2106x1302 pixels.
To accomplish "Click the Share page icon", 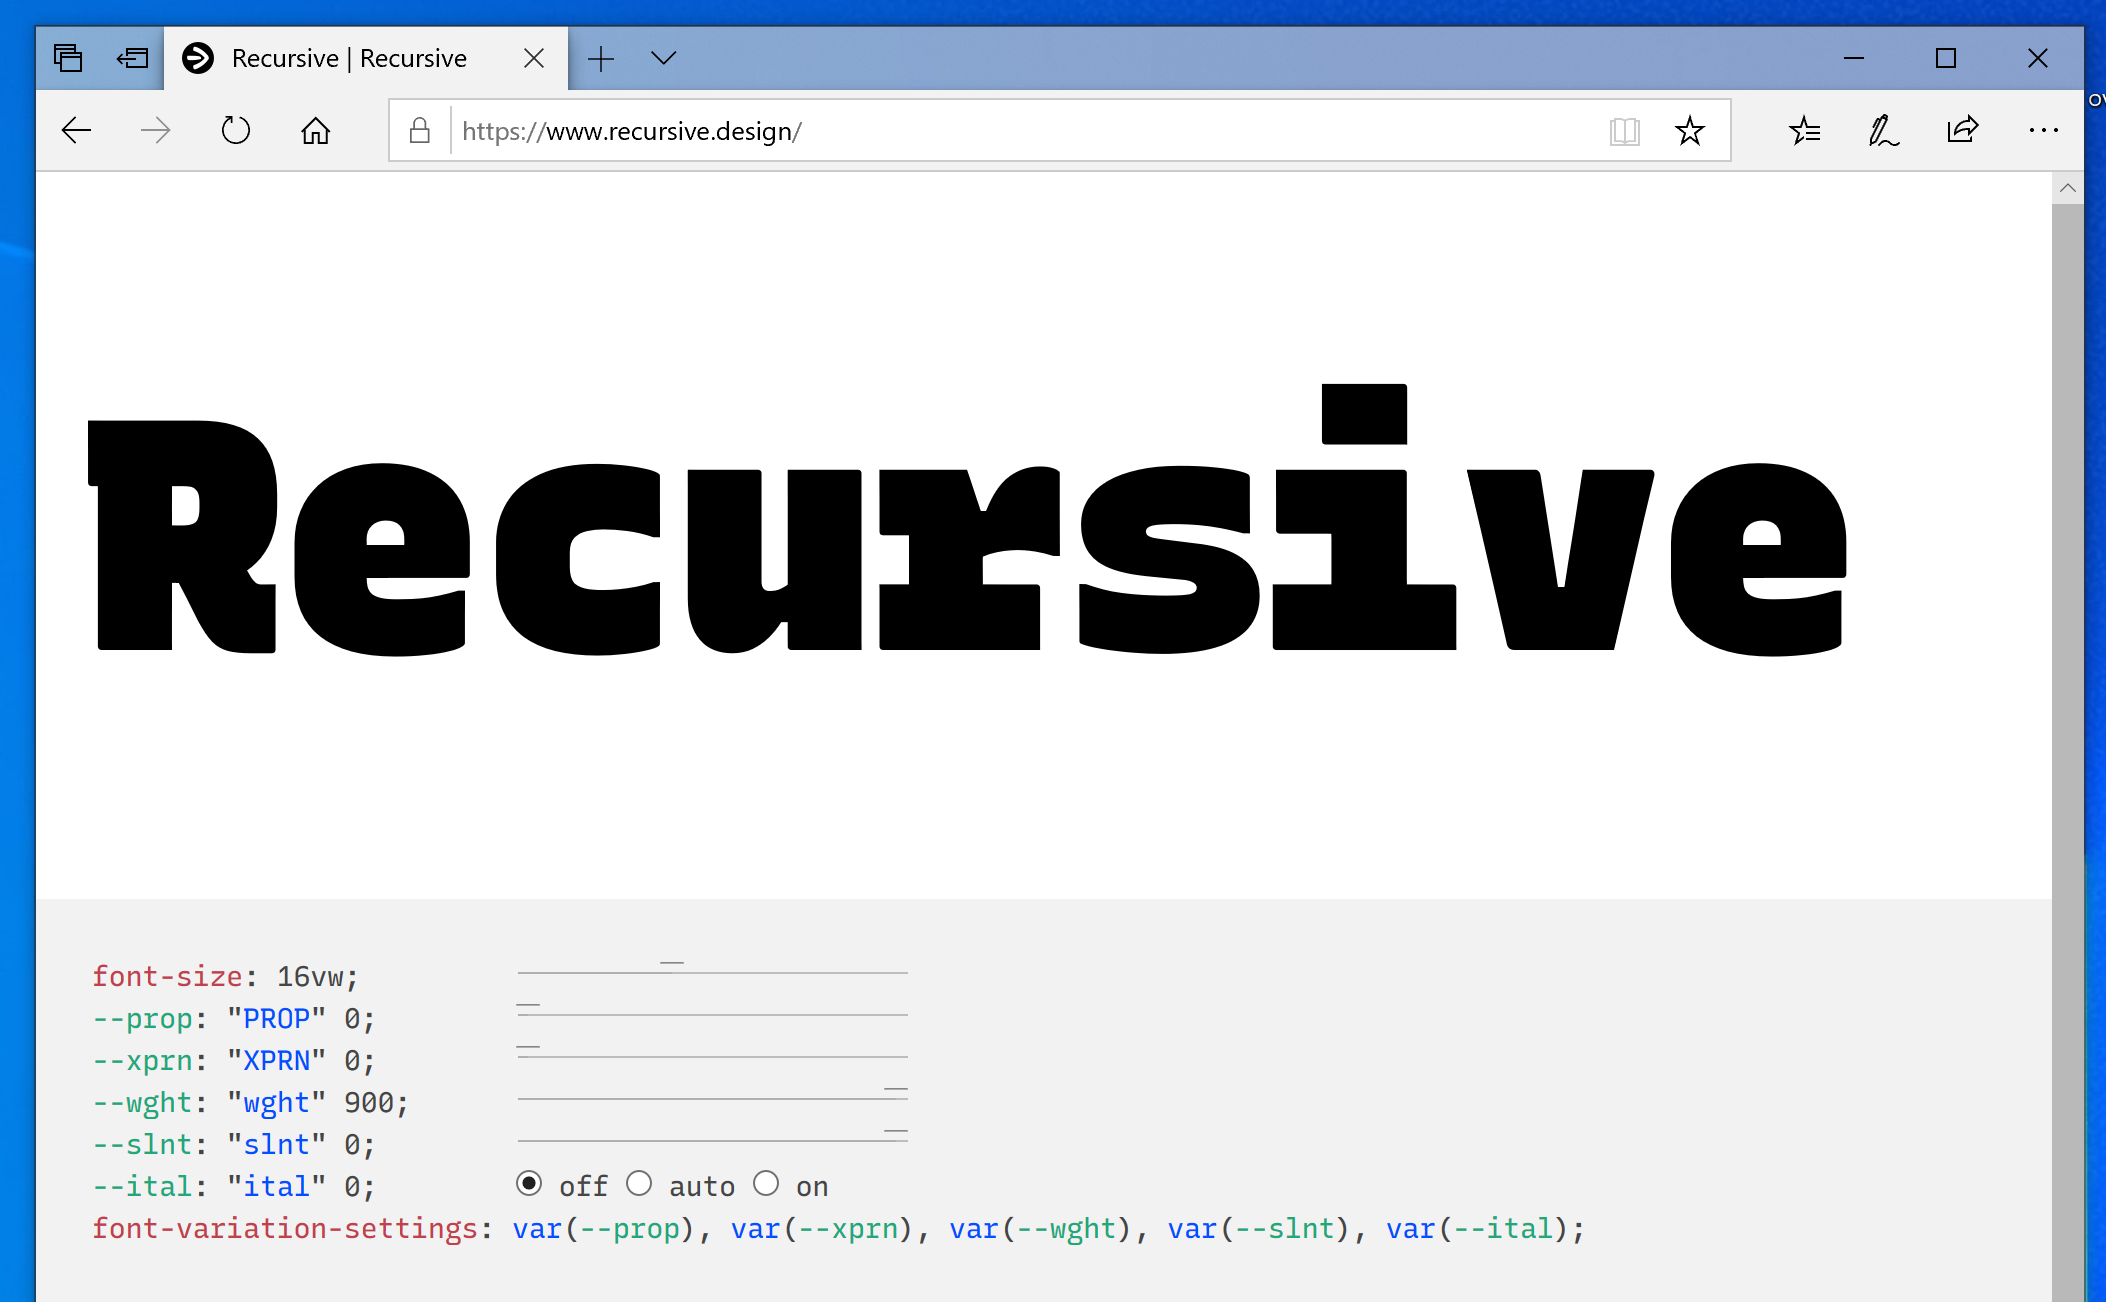I will 1963,131.
